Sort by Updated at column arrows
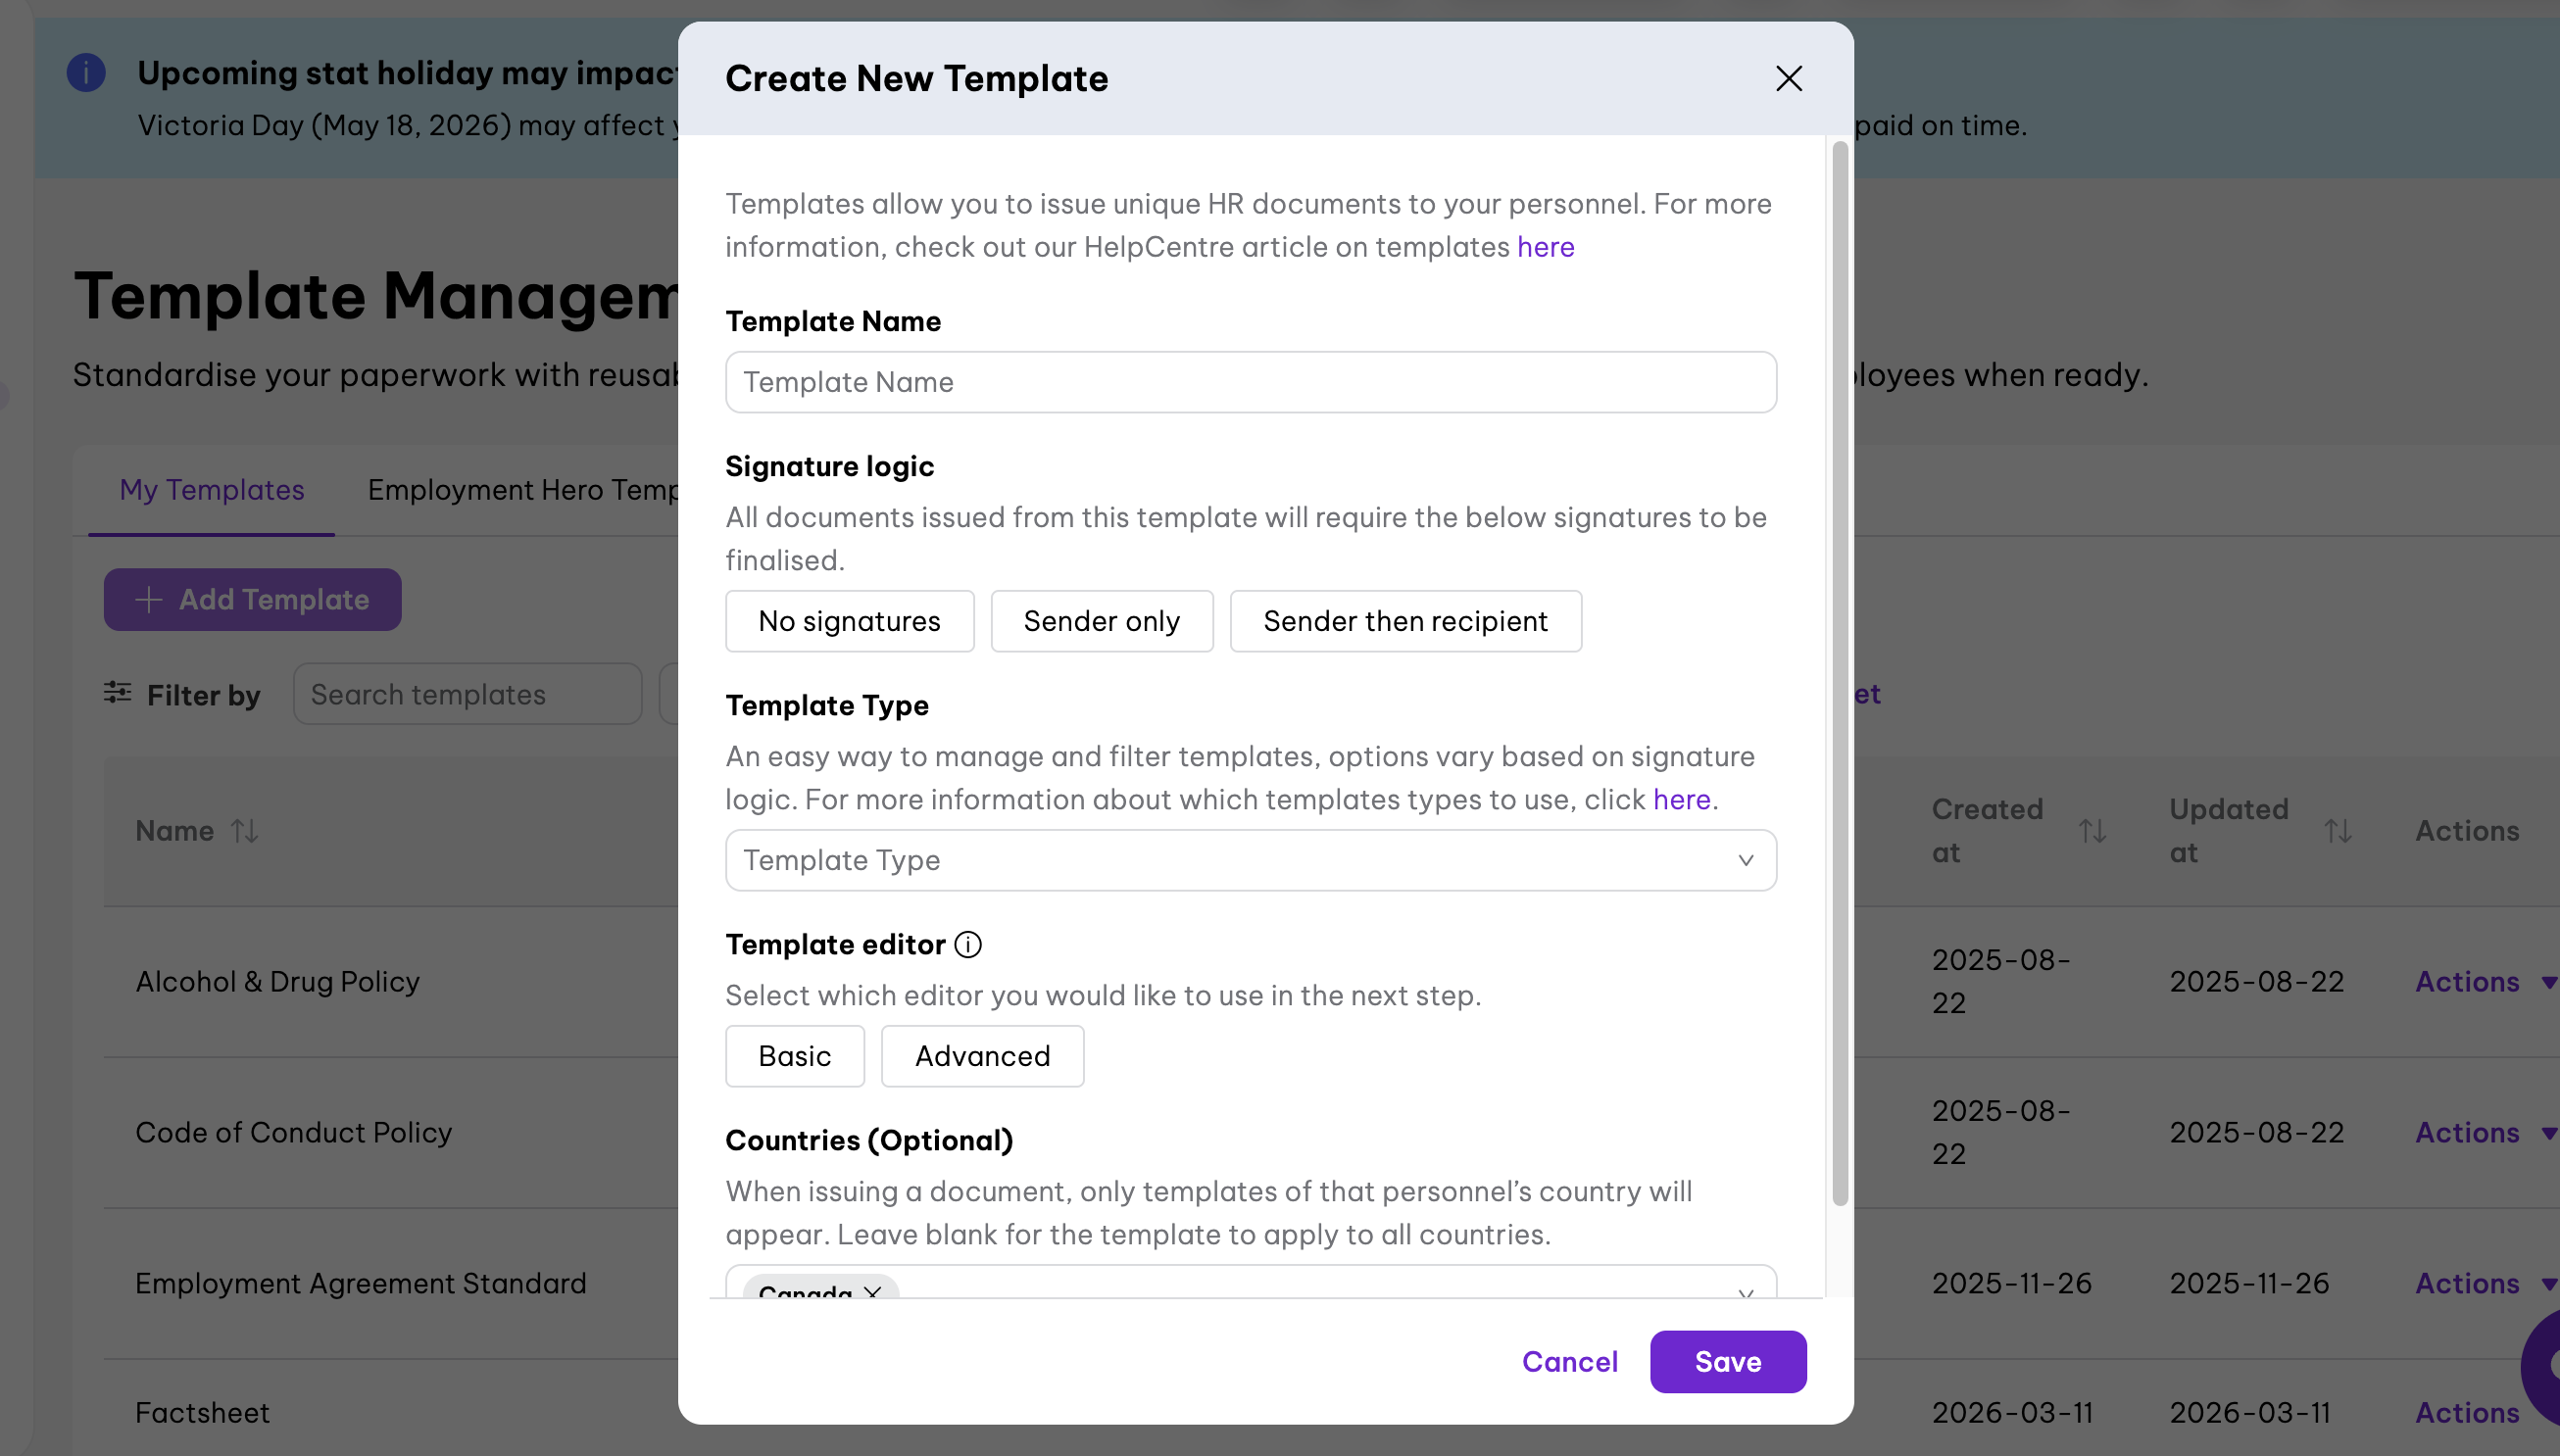The width and height of the screenshot is (2560, 1456). (x=2337, y=831)
